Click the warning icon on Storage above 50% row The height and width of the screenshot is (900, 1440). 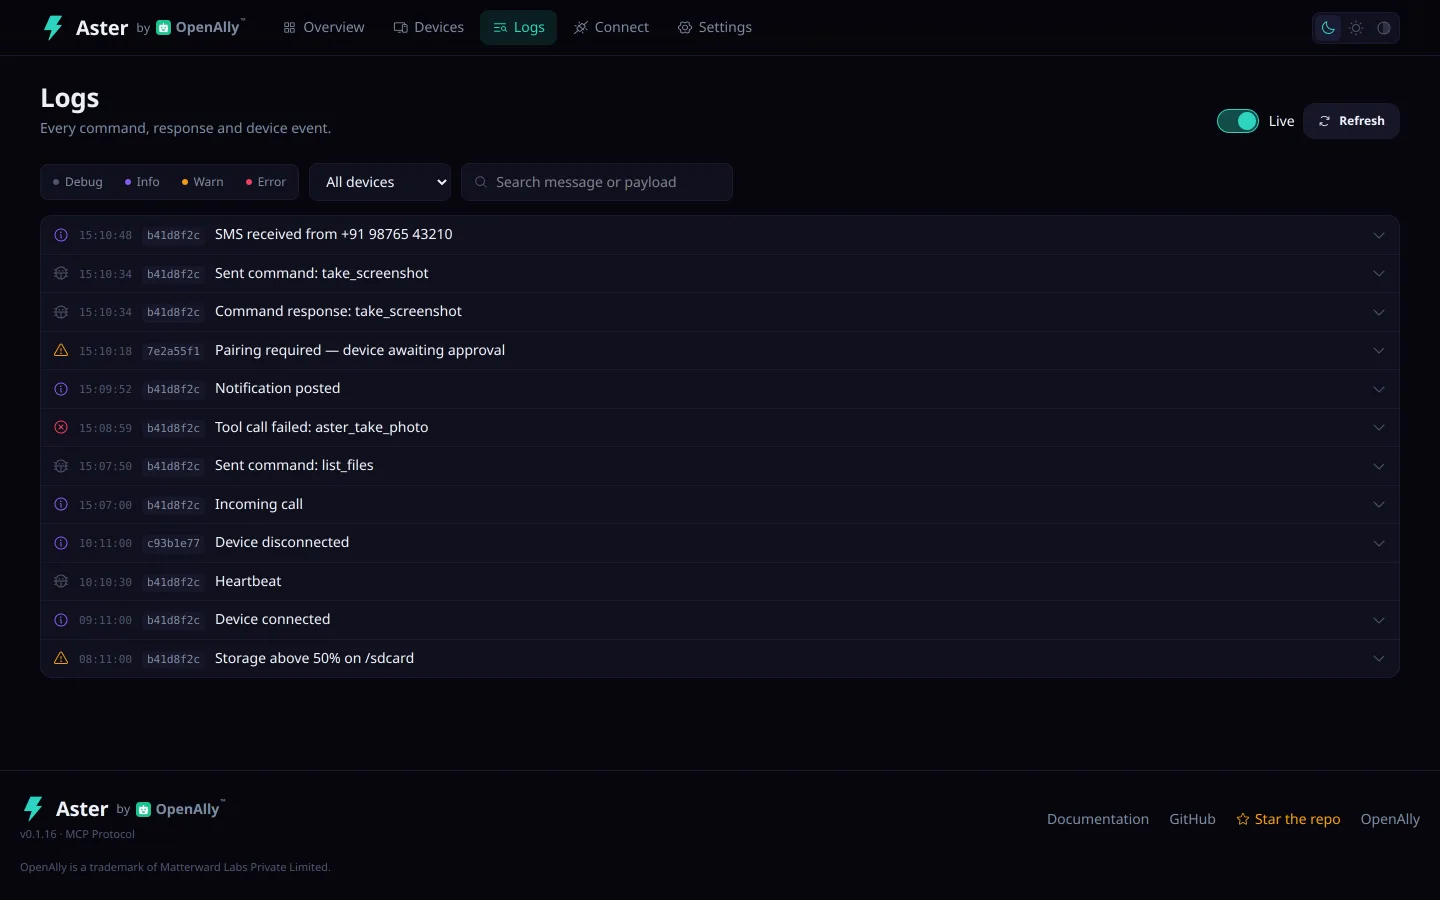tap(61, 658)
